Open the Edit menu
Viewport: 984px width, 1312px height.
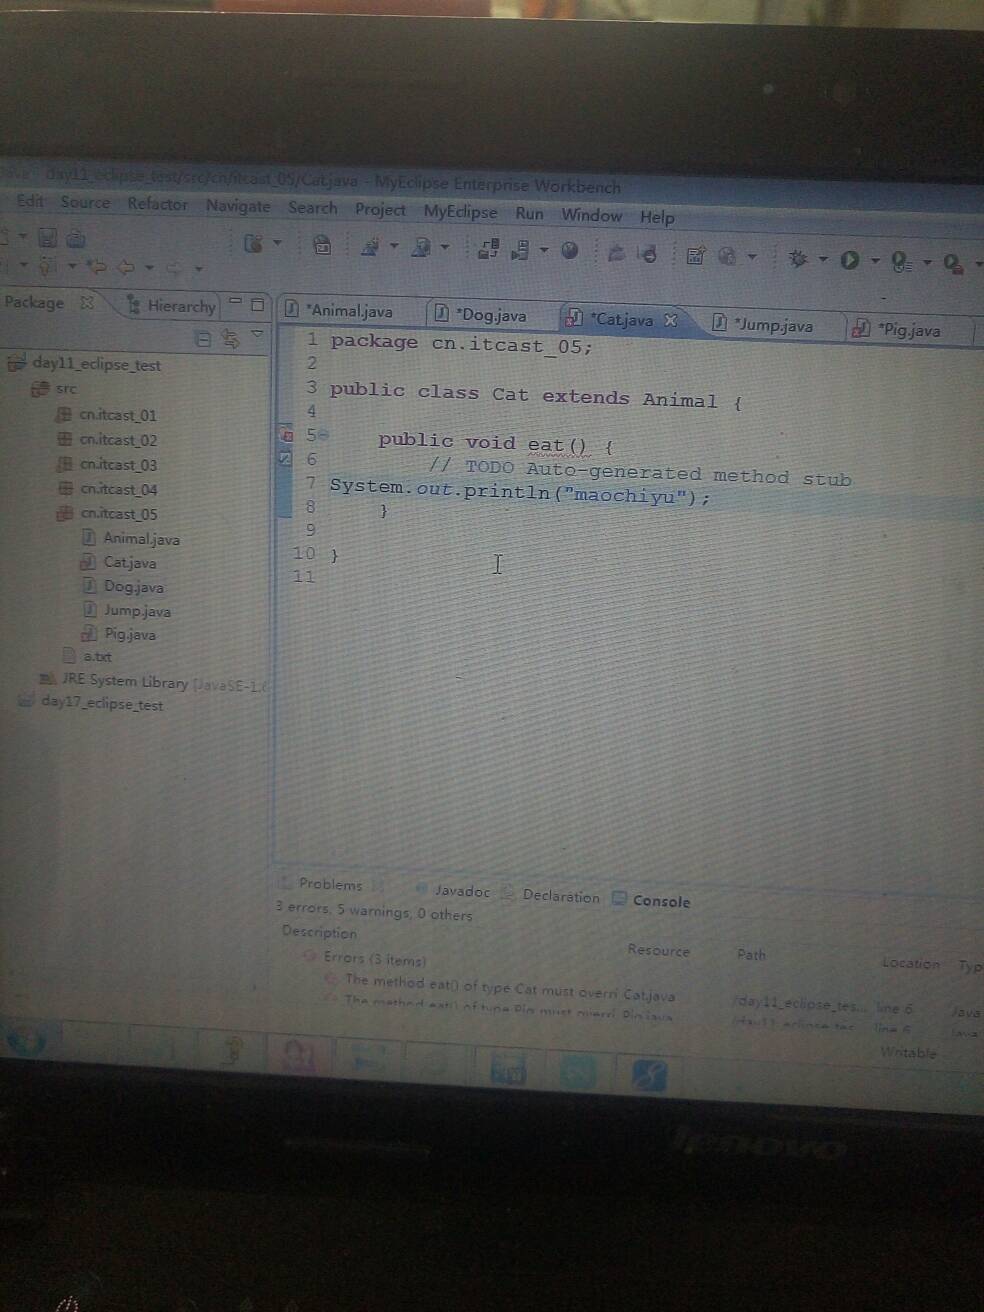tap(30, 201)
